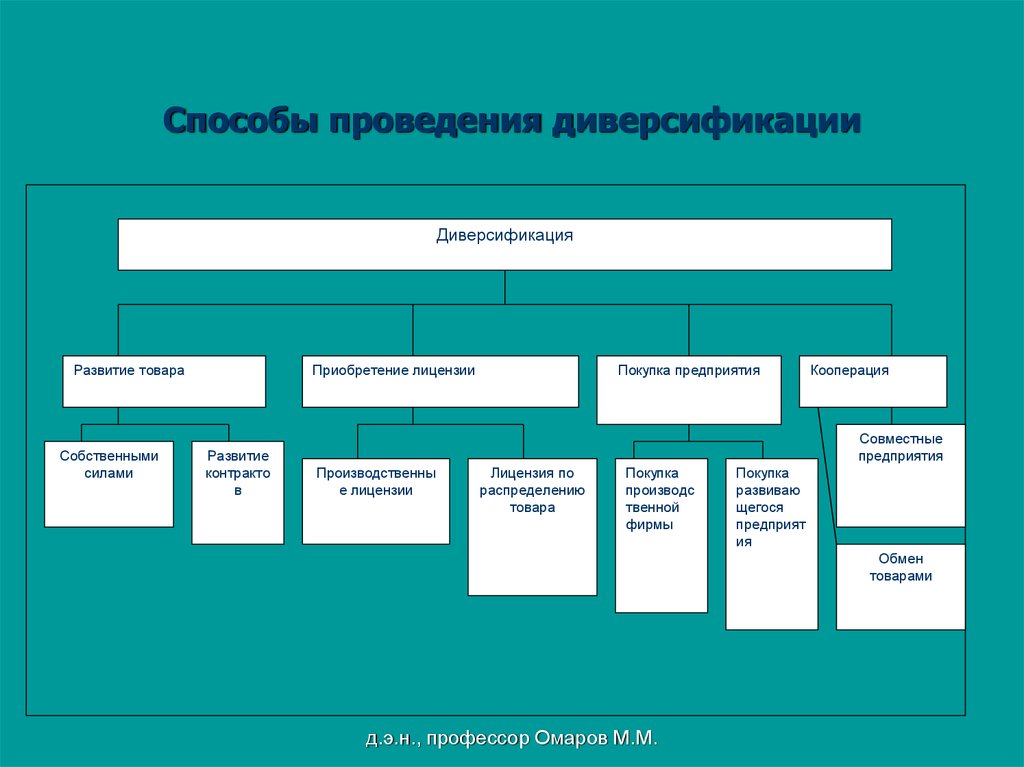
Task: Select 'Покупка развивающегося предприятия' box
Action: tap(772, 544)
